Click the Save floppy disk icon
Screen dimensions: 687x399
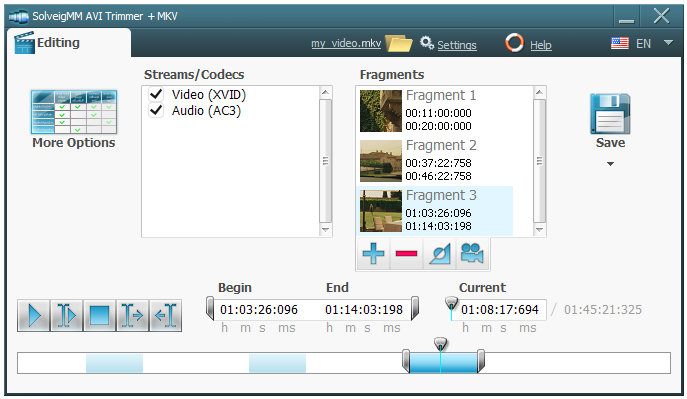610,114
